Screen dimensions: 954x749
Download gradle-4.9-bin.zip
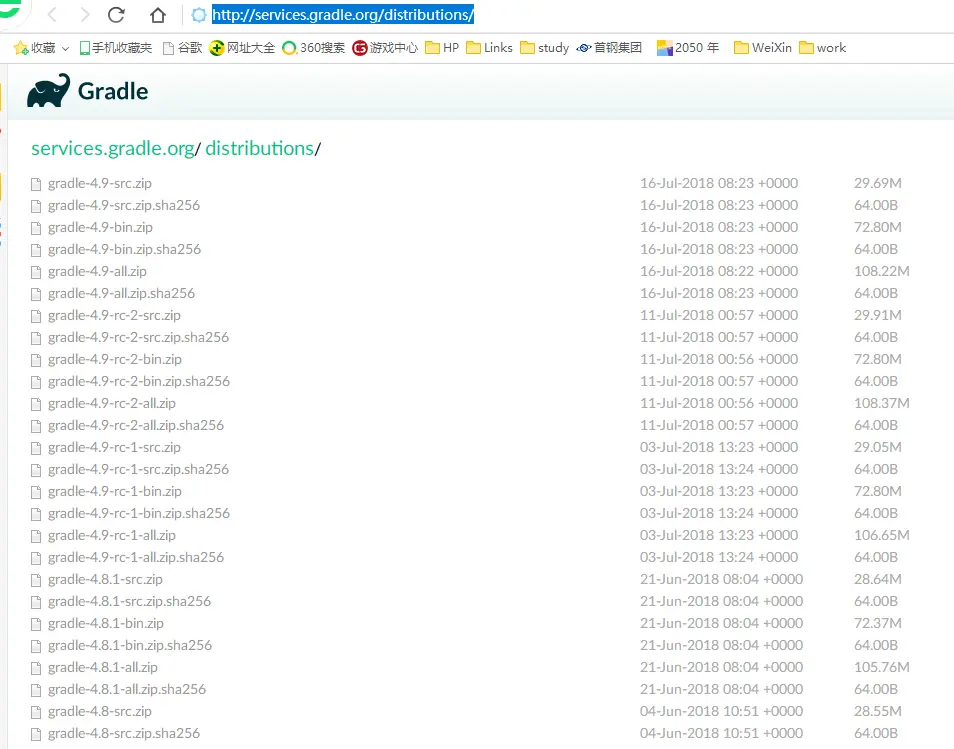pyautogui.click(x=100, y=227)
